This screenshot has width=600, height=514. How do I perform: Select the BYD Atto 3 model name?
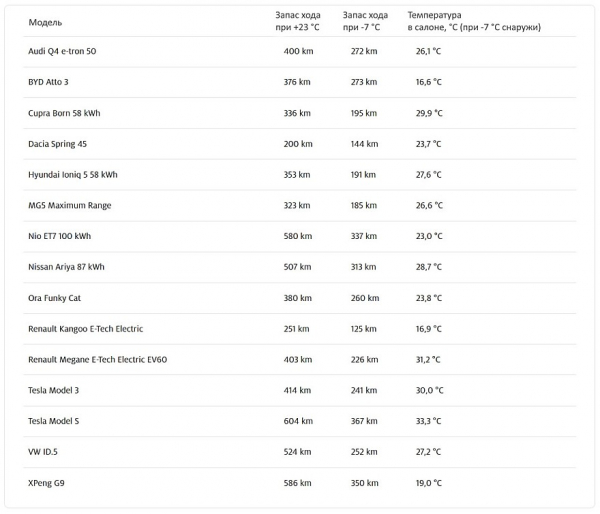tap(48, 82)
